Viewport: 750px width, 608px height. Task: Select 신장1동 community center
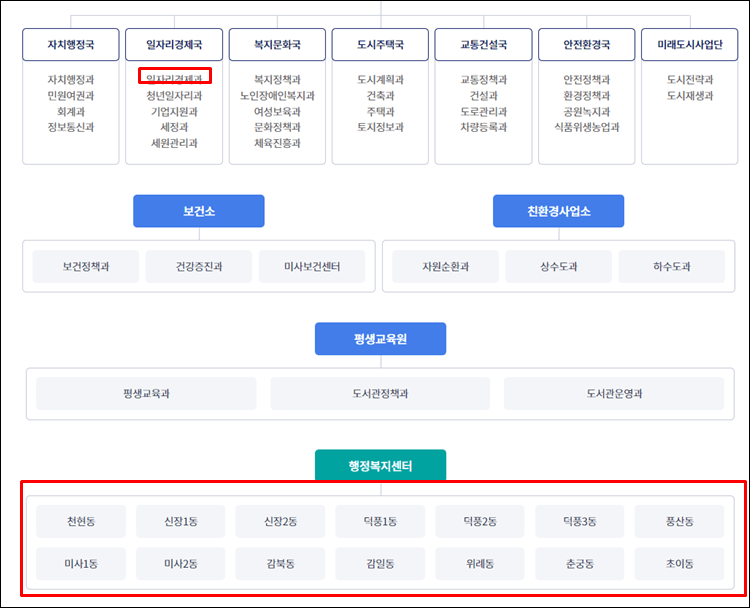pyautogui.click(x=181, y=521)
